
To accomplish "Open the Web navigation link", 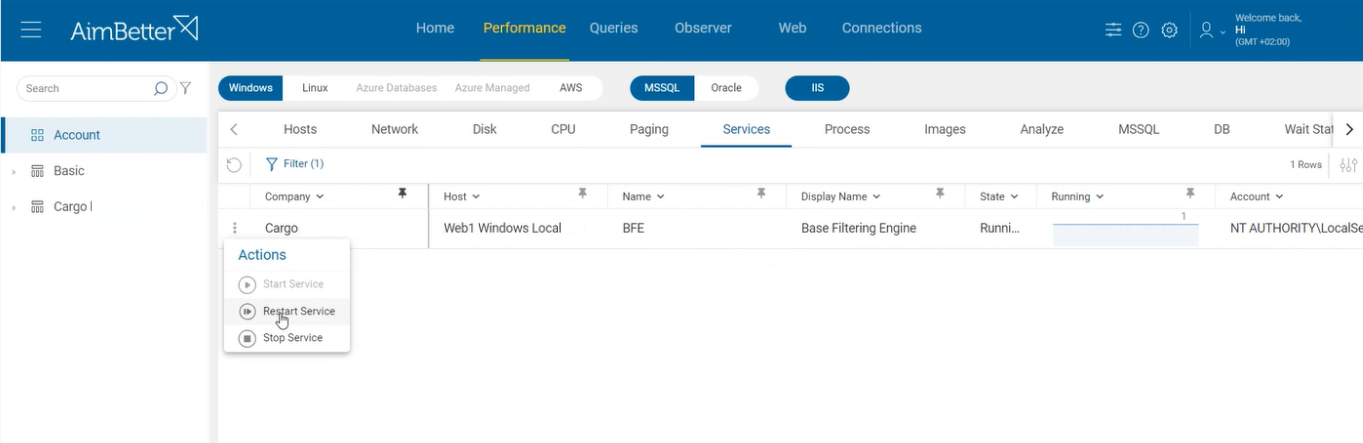I will 792,28.
